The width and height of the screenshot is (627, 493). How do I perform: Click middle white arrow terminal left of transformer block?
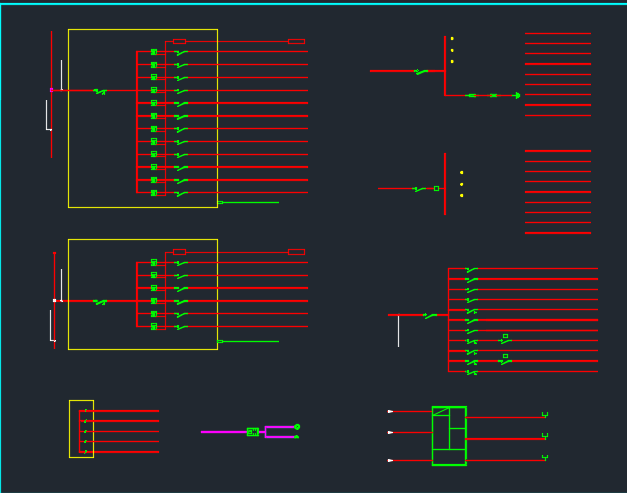(390, 433)
